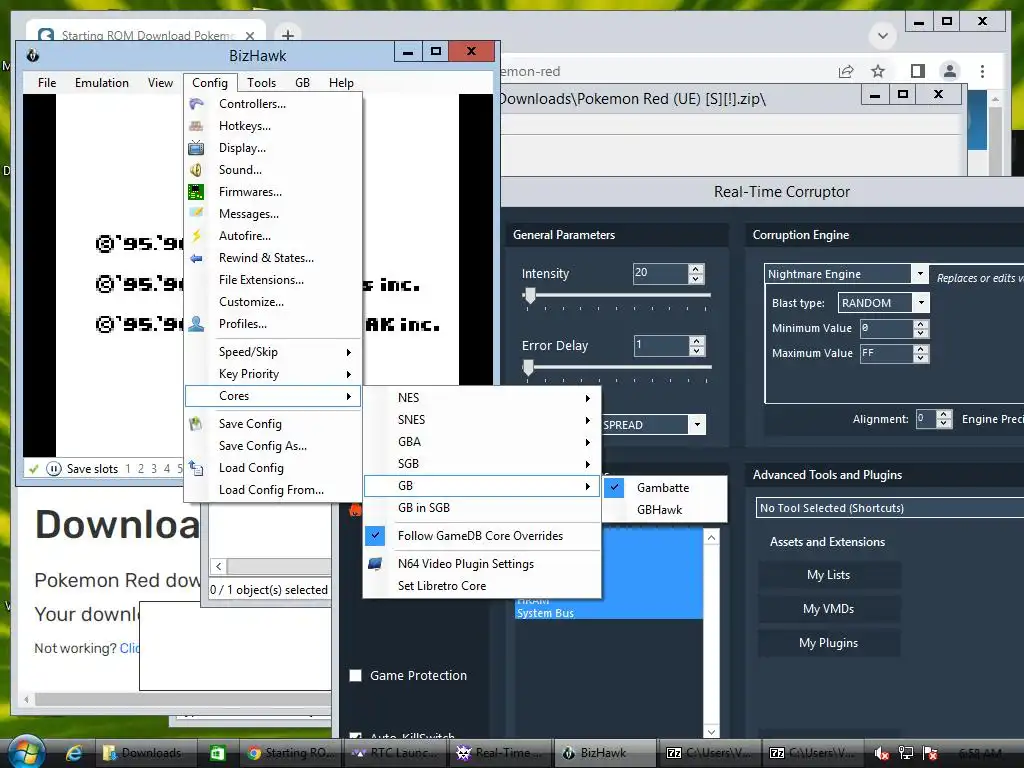The height and width of the screenshot is (768, 1024).
Task: Enable Game Protection checkbox
Action: tap(355, 675)
